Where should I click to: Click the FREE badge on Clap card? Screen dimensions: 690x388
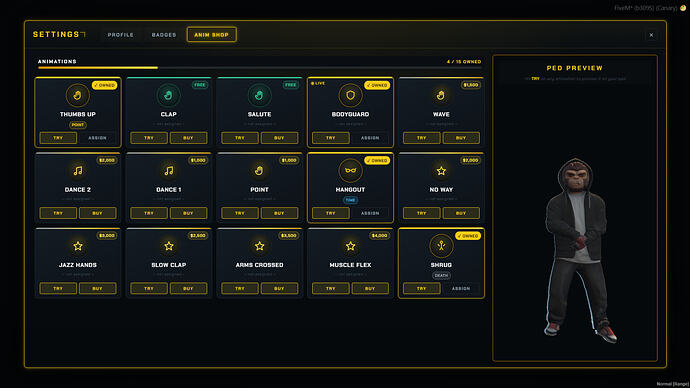[200, 85]
